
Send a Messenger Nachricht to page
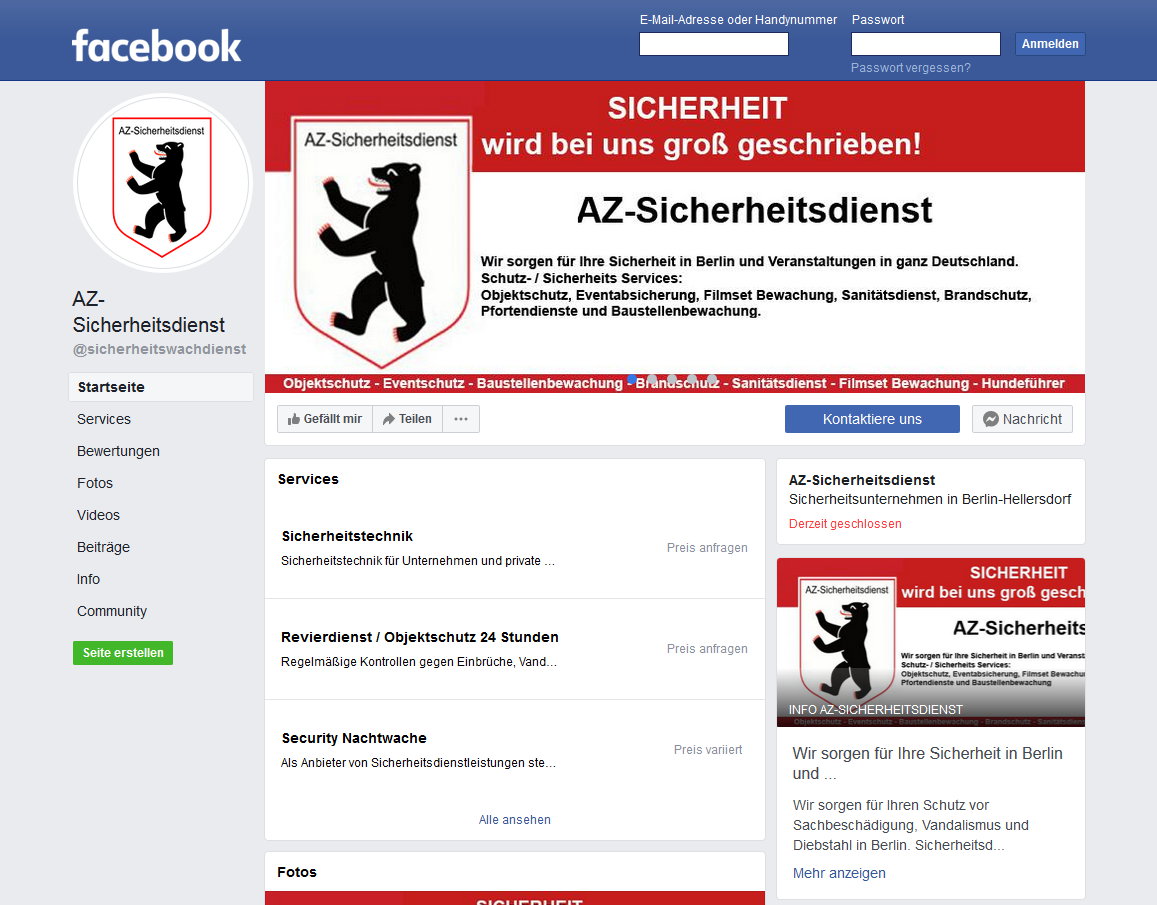(x=1022, y=419)
